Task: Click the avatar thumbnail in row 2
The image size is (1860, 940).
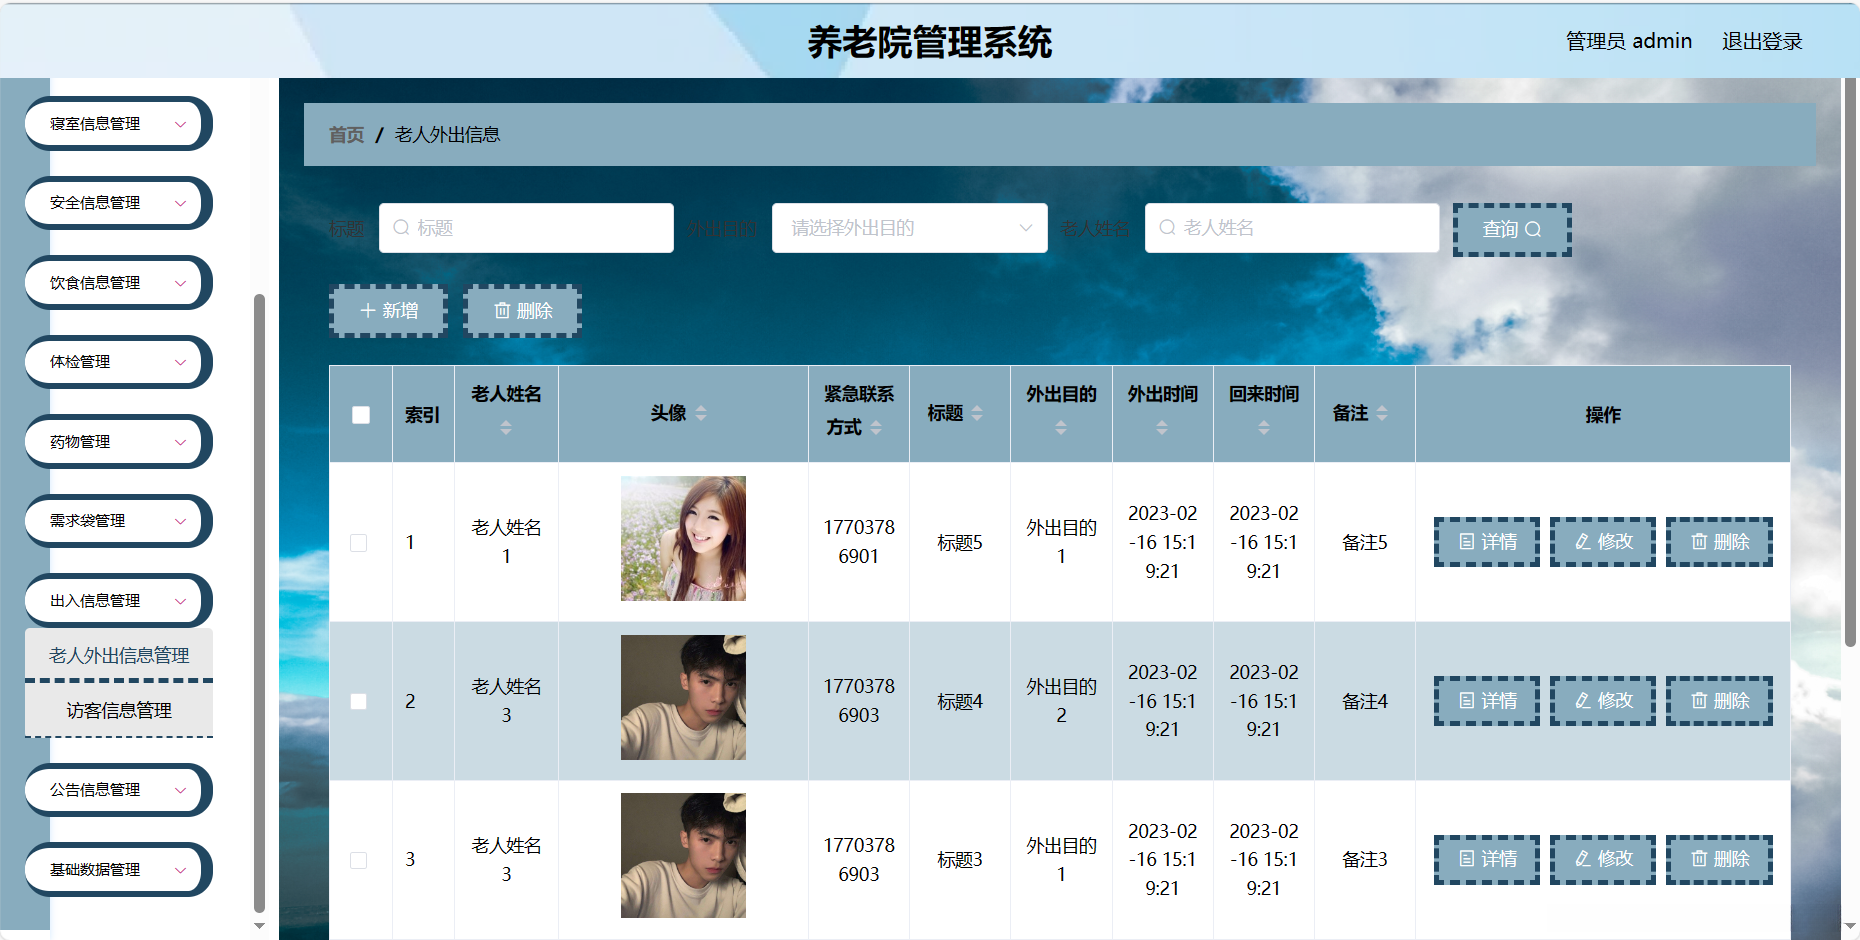Action: coord(683,698)
